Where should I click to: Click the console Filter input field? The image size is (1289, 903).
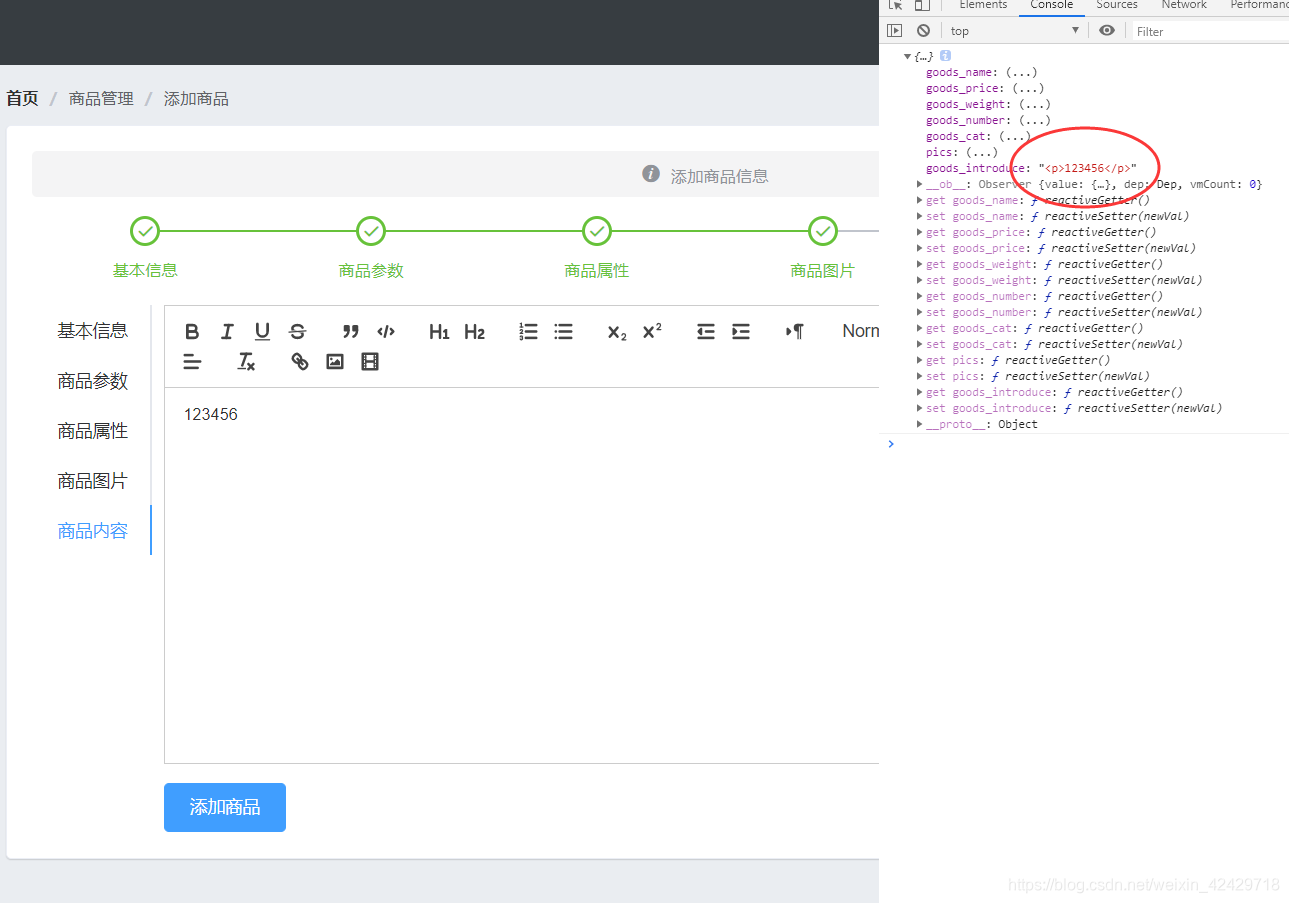pyautogui.click(x=1210, y=31)
